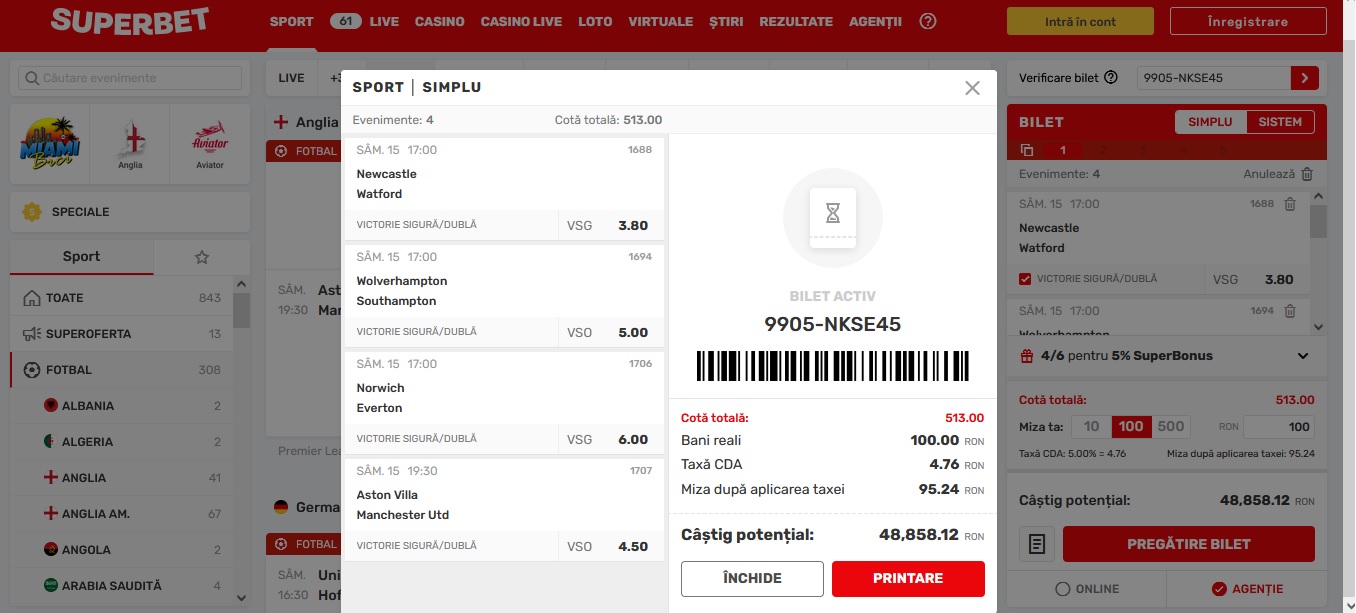The height and width of the screenshot is (613, 1356).
Task: Open the Rezultate menu item
Action: pos(796,21)
